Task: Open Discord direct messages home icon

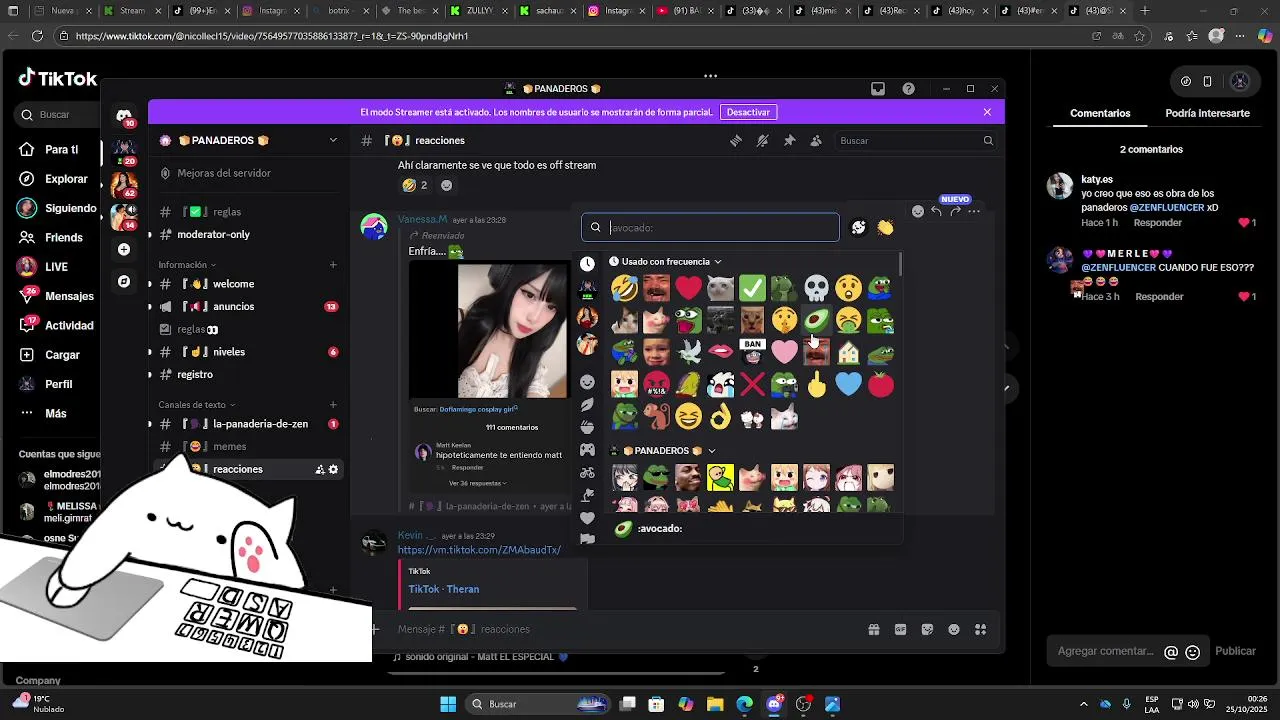Action: click(124, 116)
